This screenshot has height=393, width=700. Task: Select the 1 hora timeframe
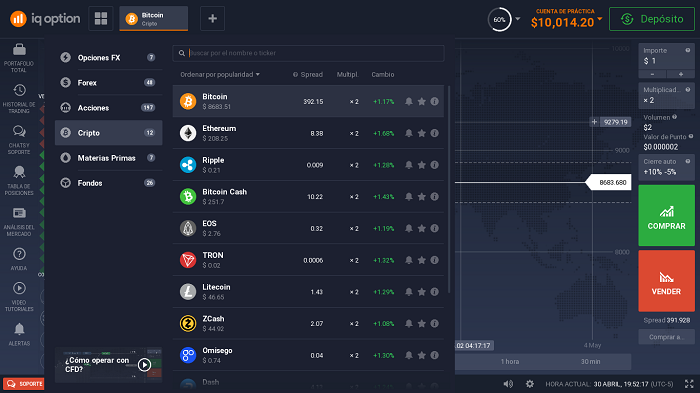point(510,361)
